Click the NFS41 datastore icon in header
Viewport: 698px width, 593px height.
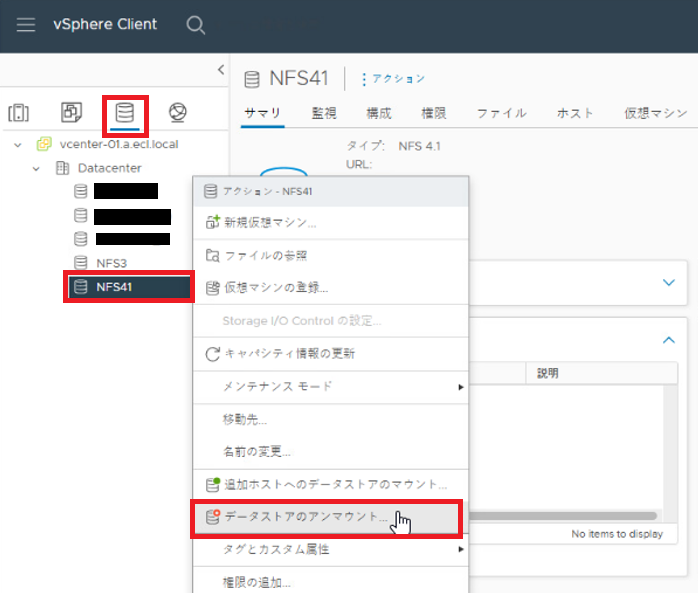point(251,79)
